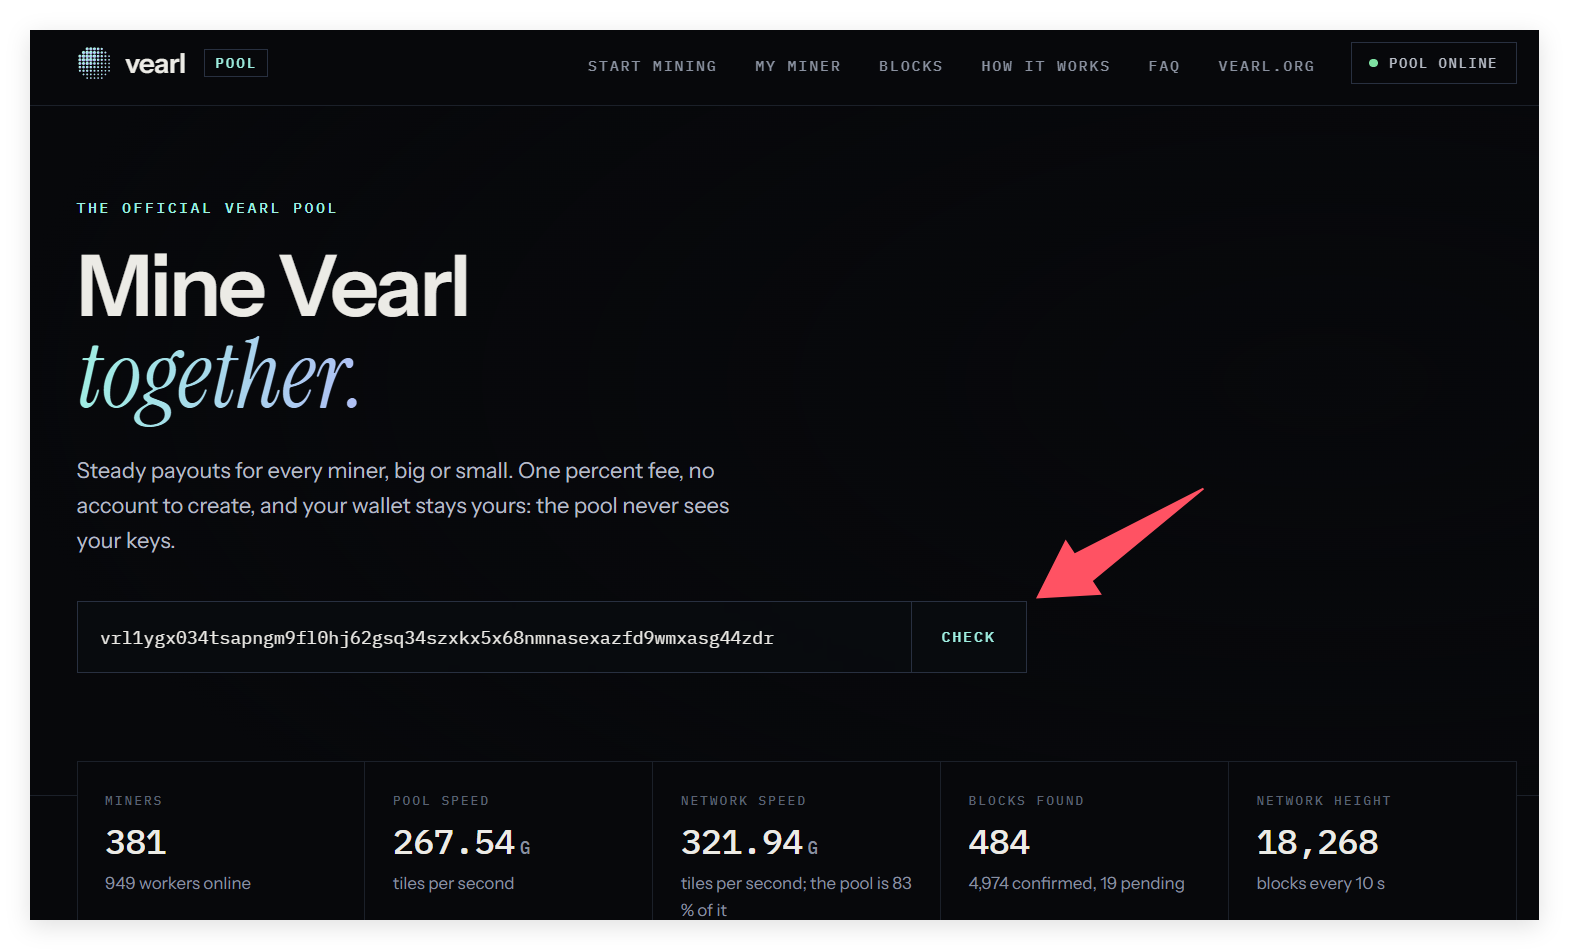Click the vearl wordmark in the header

click(155, 64)
